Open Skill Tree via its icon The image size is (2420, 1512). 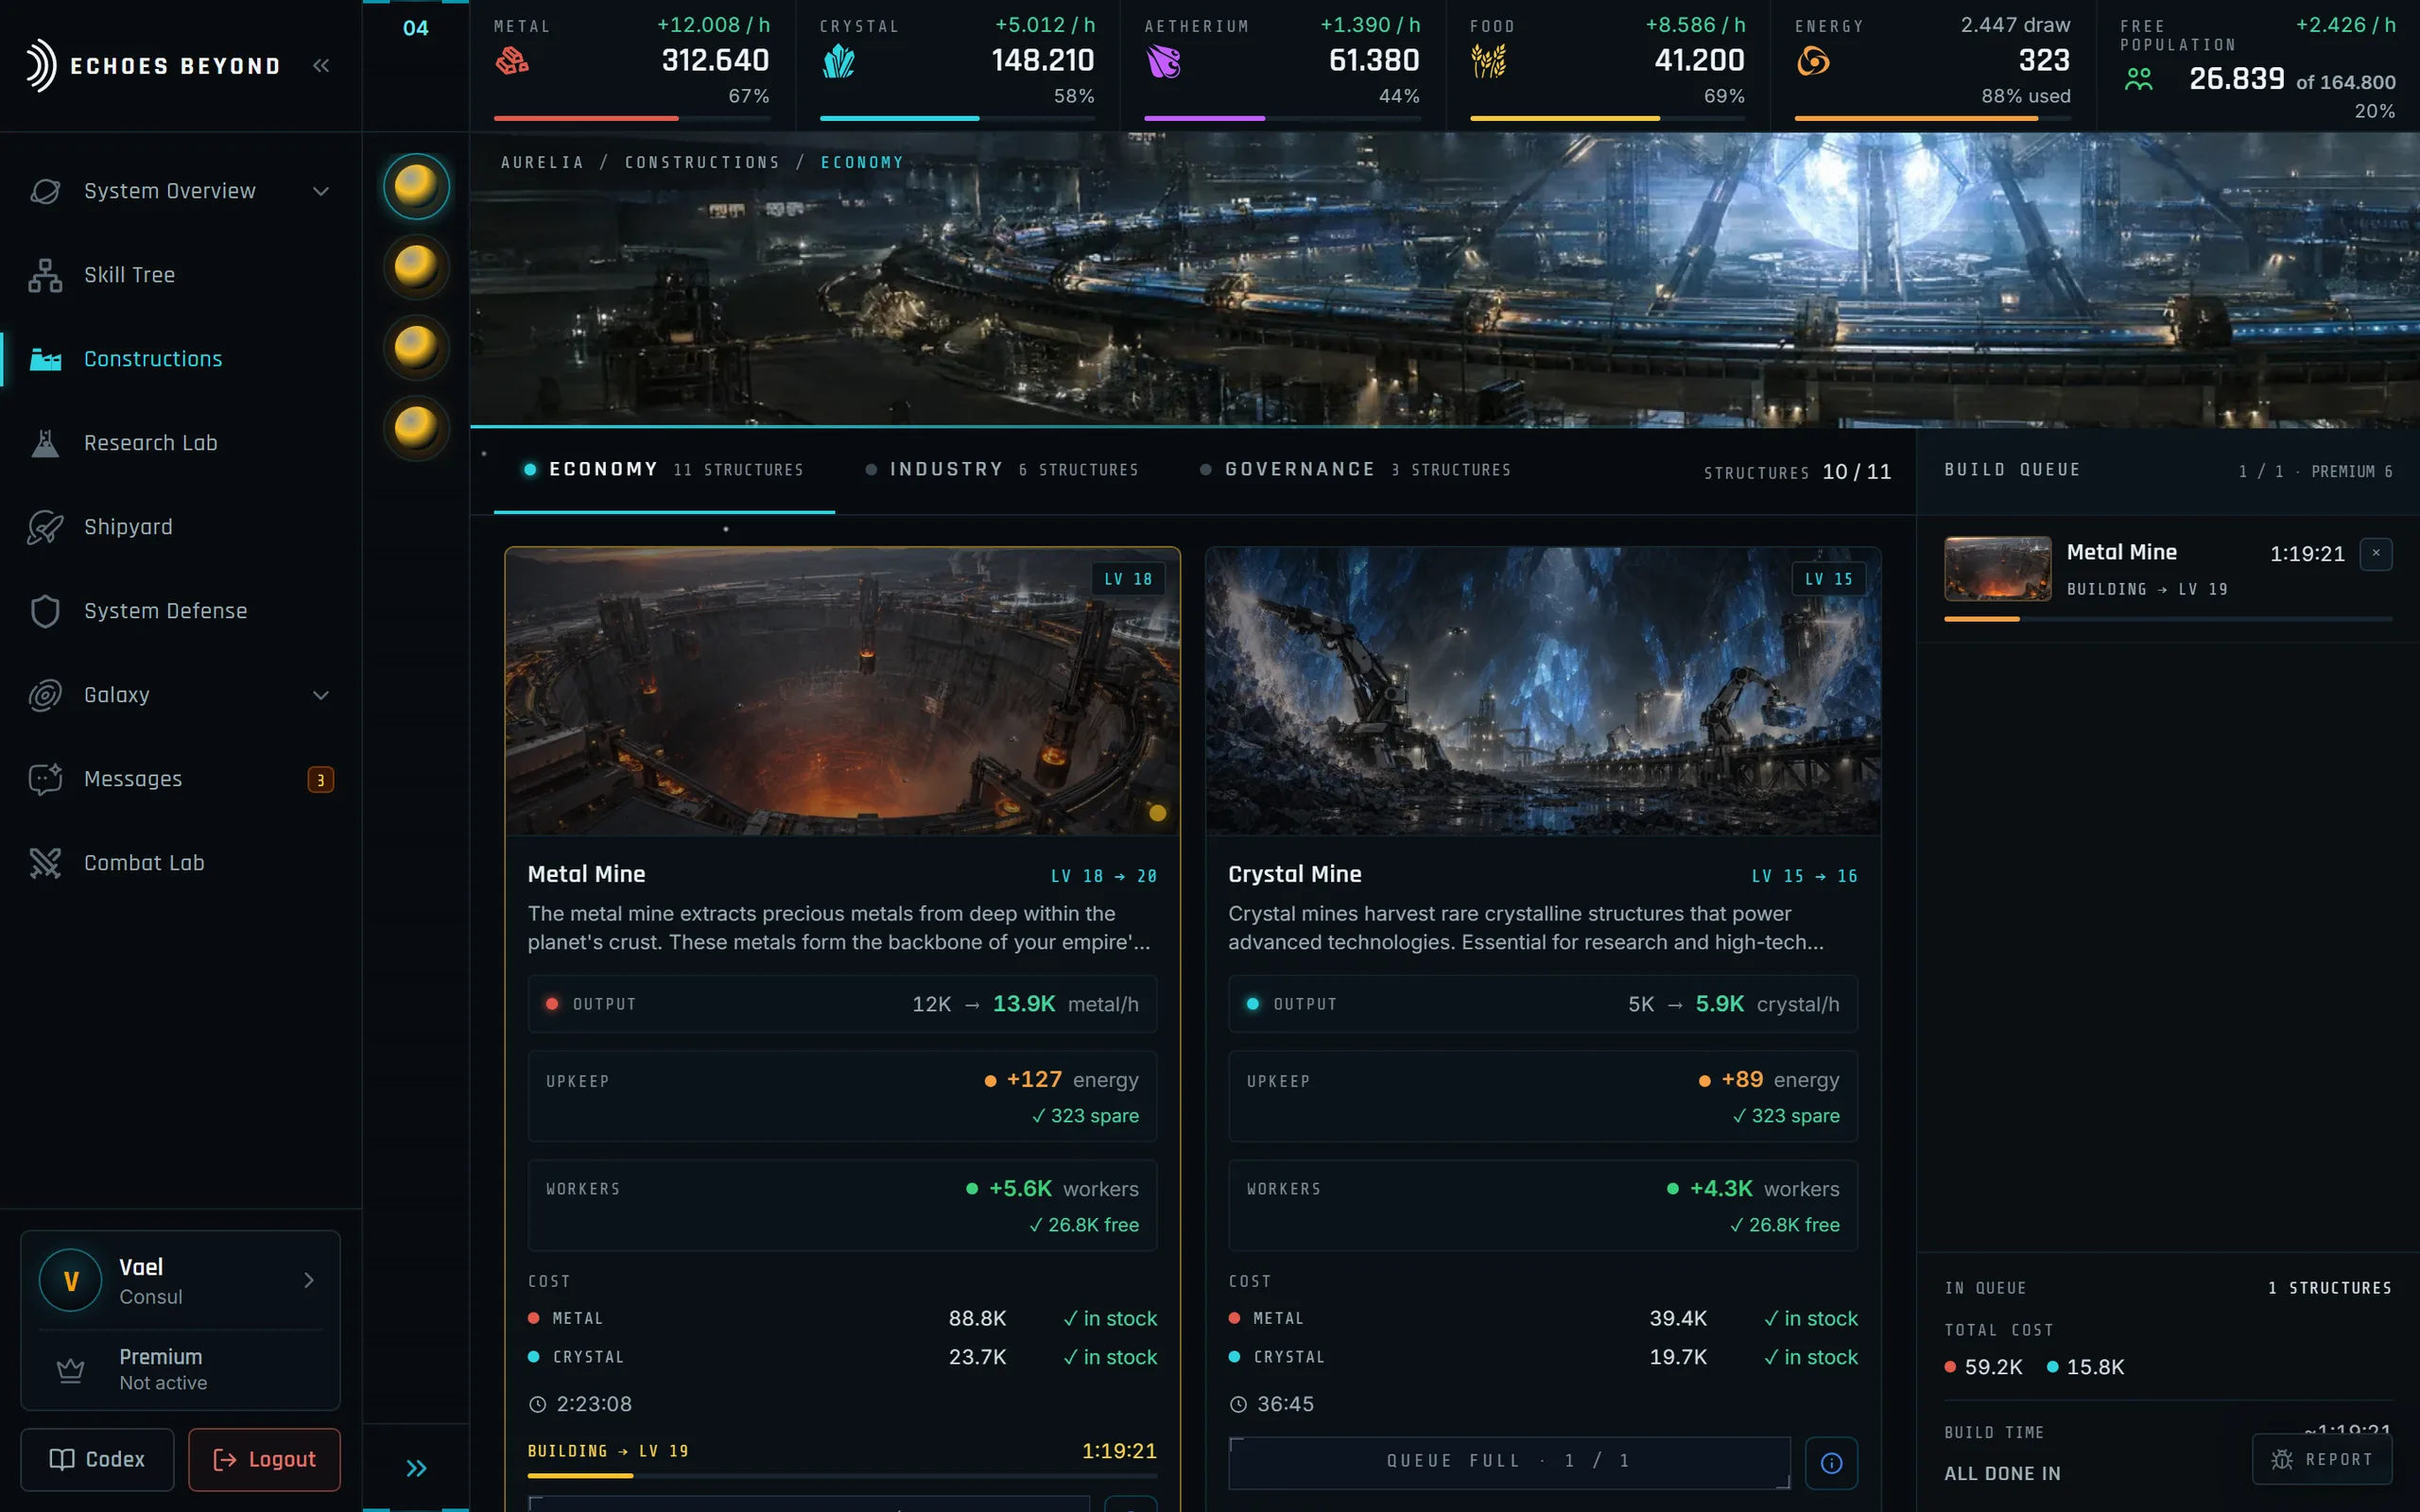click(45, 275)
